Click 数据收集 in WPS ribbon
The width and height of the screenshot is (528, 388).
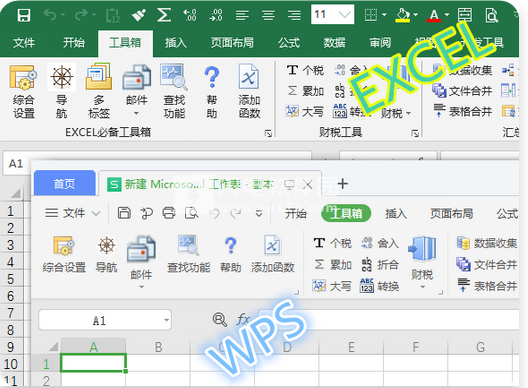pyautogui.click(x=487, y=243)
